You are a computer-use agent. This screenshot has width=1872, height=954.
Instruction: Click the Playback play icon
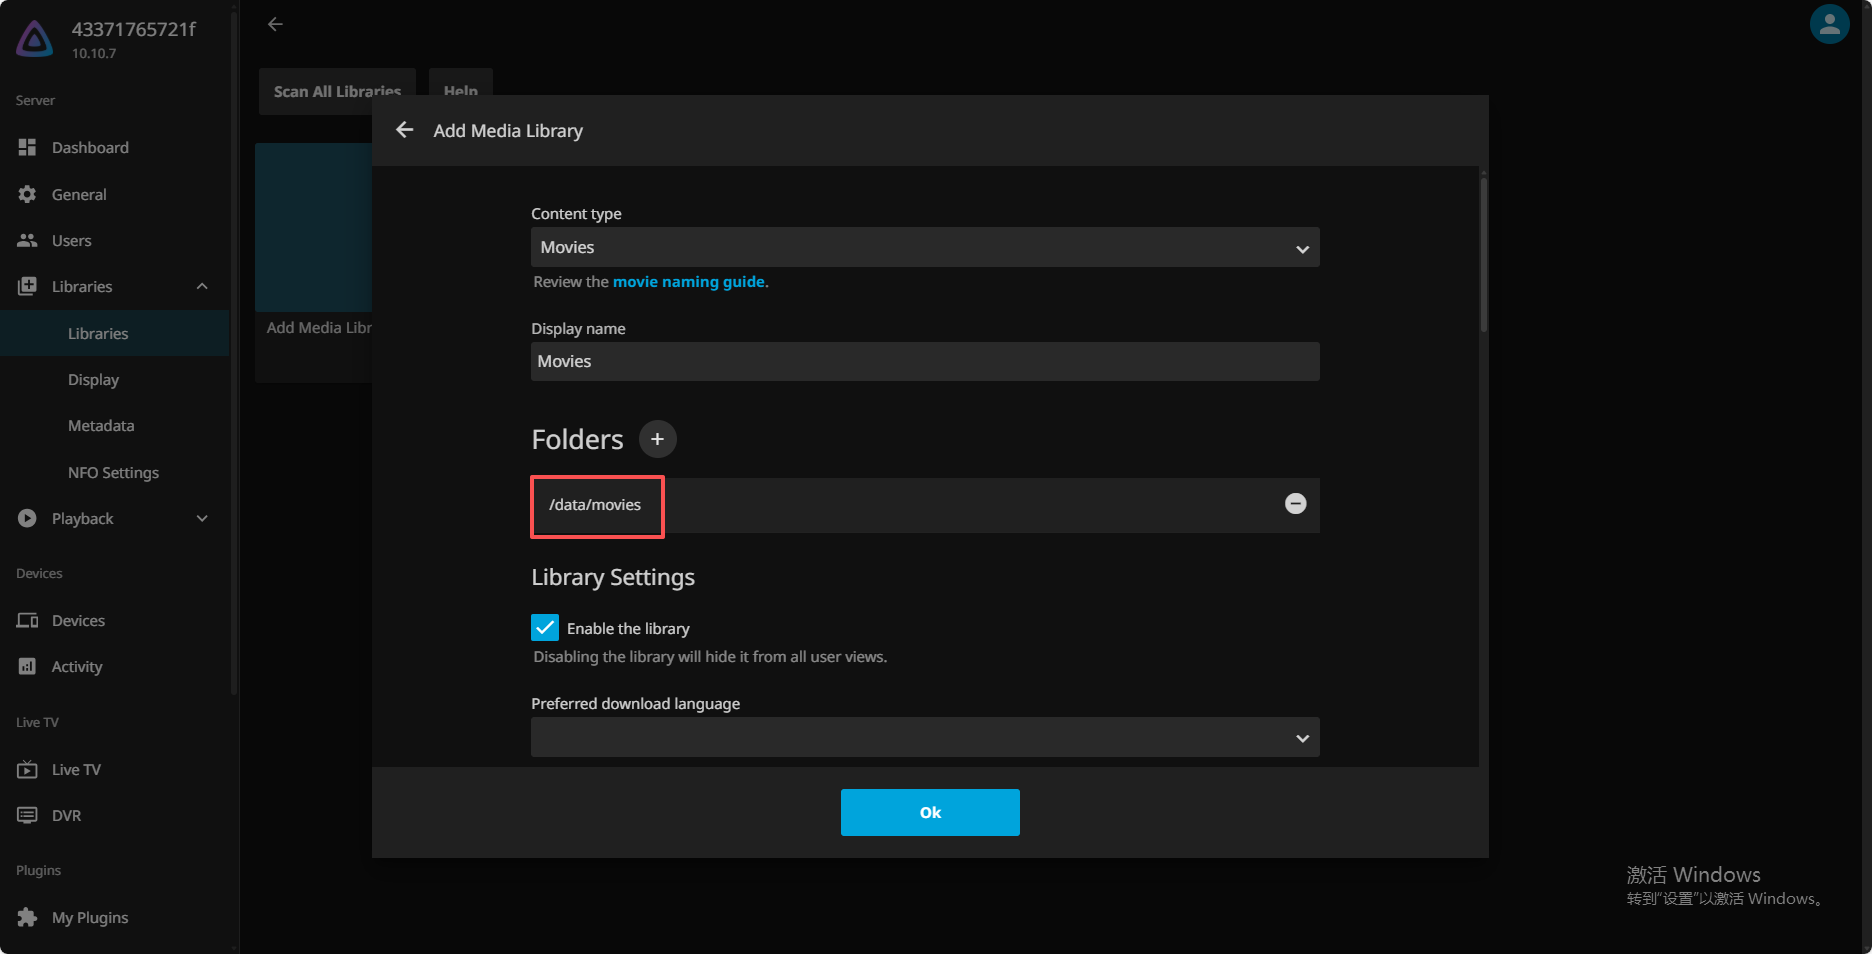(x=27, y=518)
